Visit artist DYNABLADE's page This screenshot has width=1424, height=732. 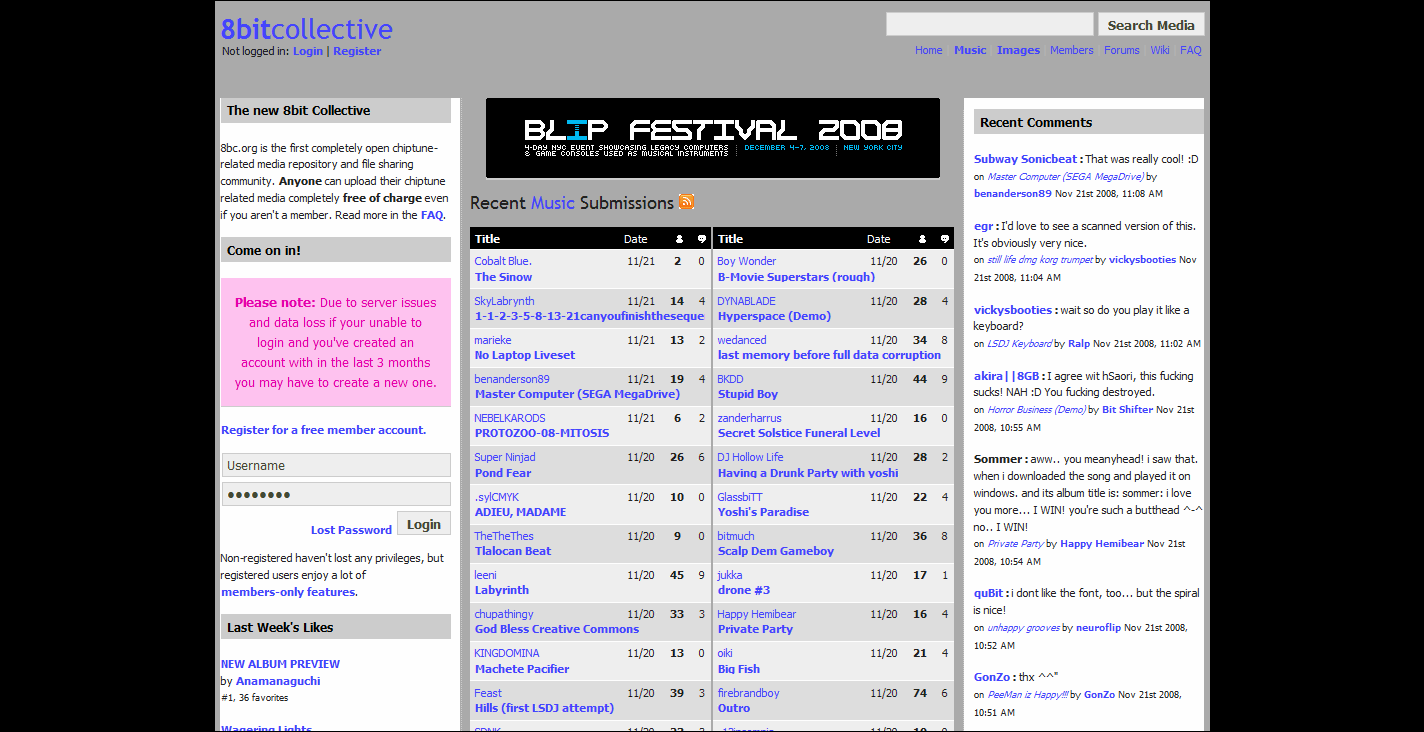pos(746,301)
